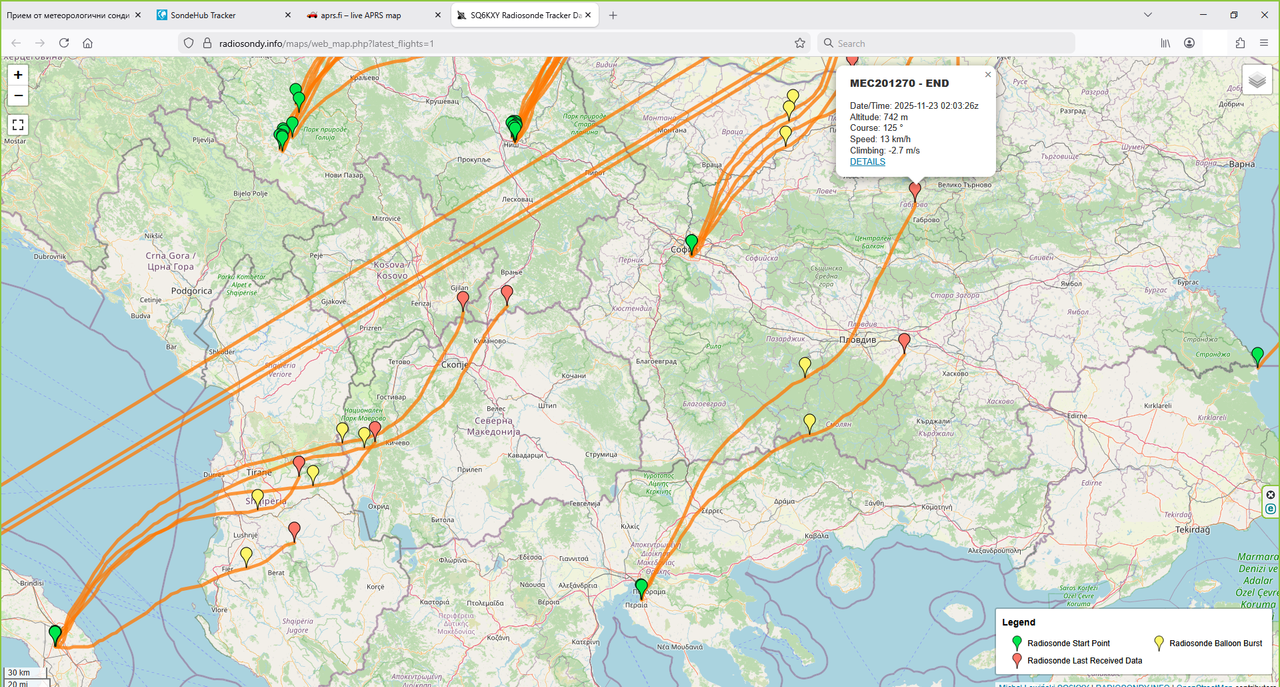Select the green start marker at Sofia
This screenshot has height=687, width=1280.
pos(691,243)
